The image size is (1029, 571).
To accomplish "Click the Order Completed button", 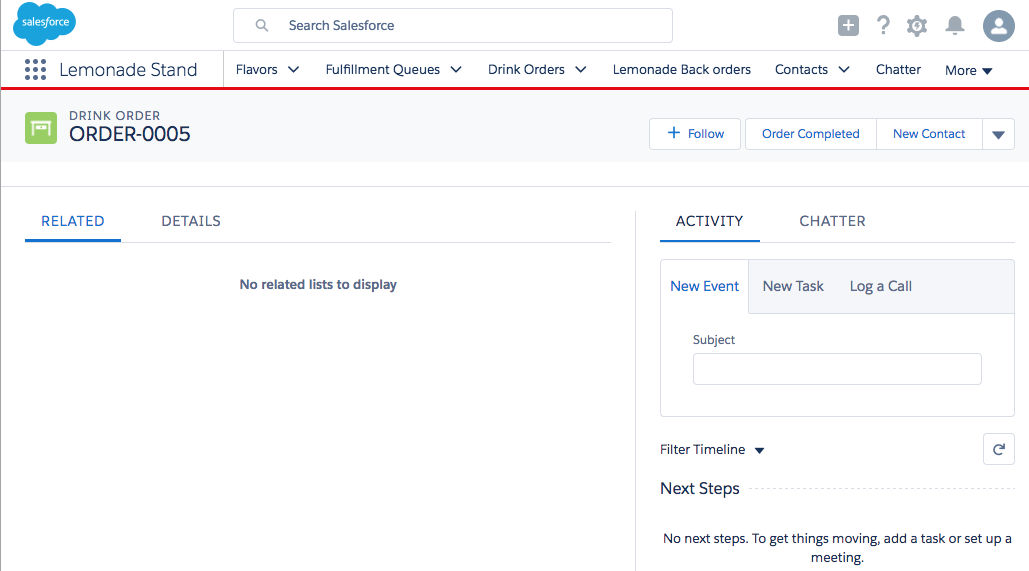I will (x=810, y=134).
